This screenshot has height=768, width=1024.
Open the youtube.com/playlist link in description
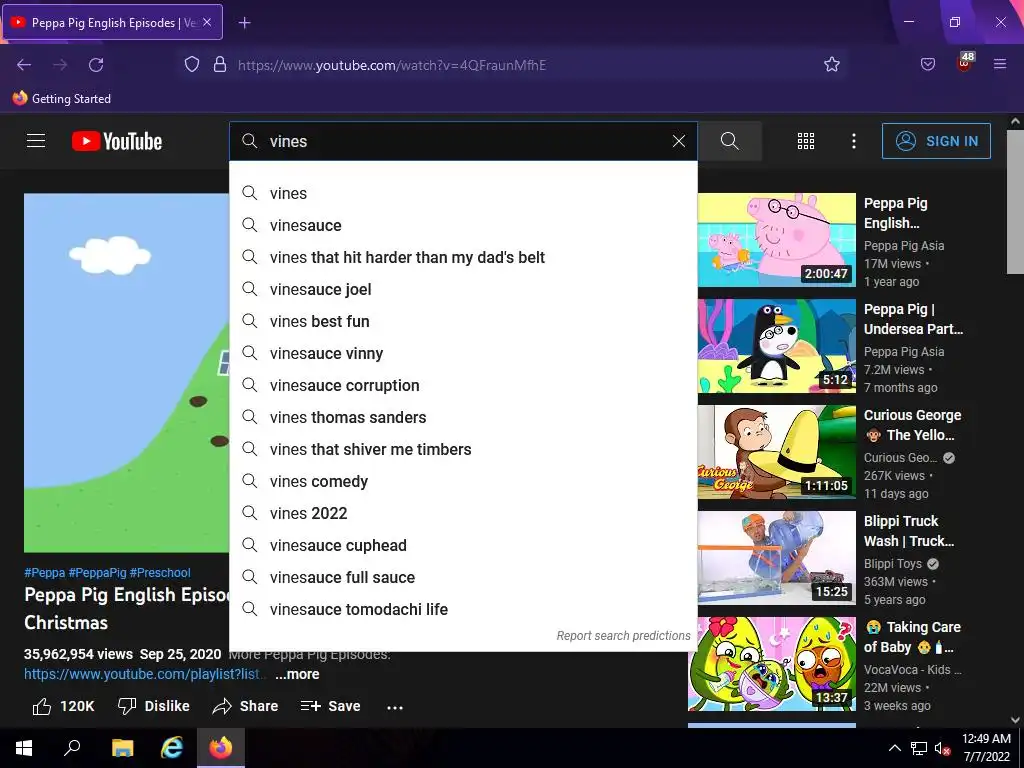142,674
